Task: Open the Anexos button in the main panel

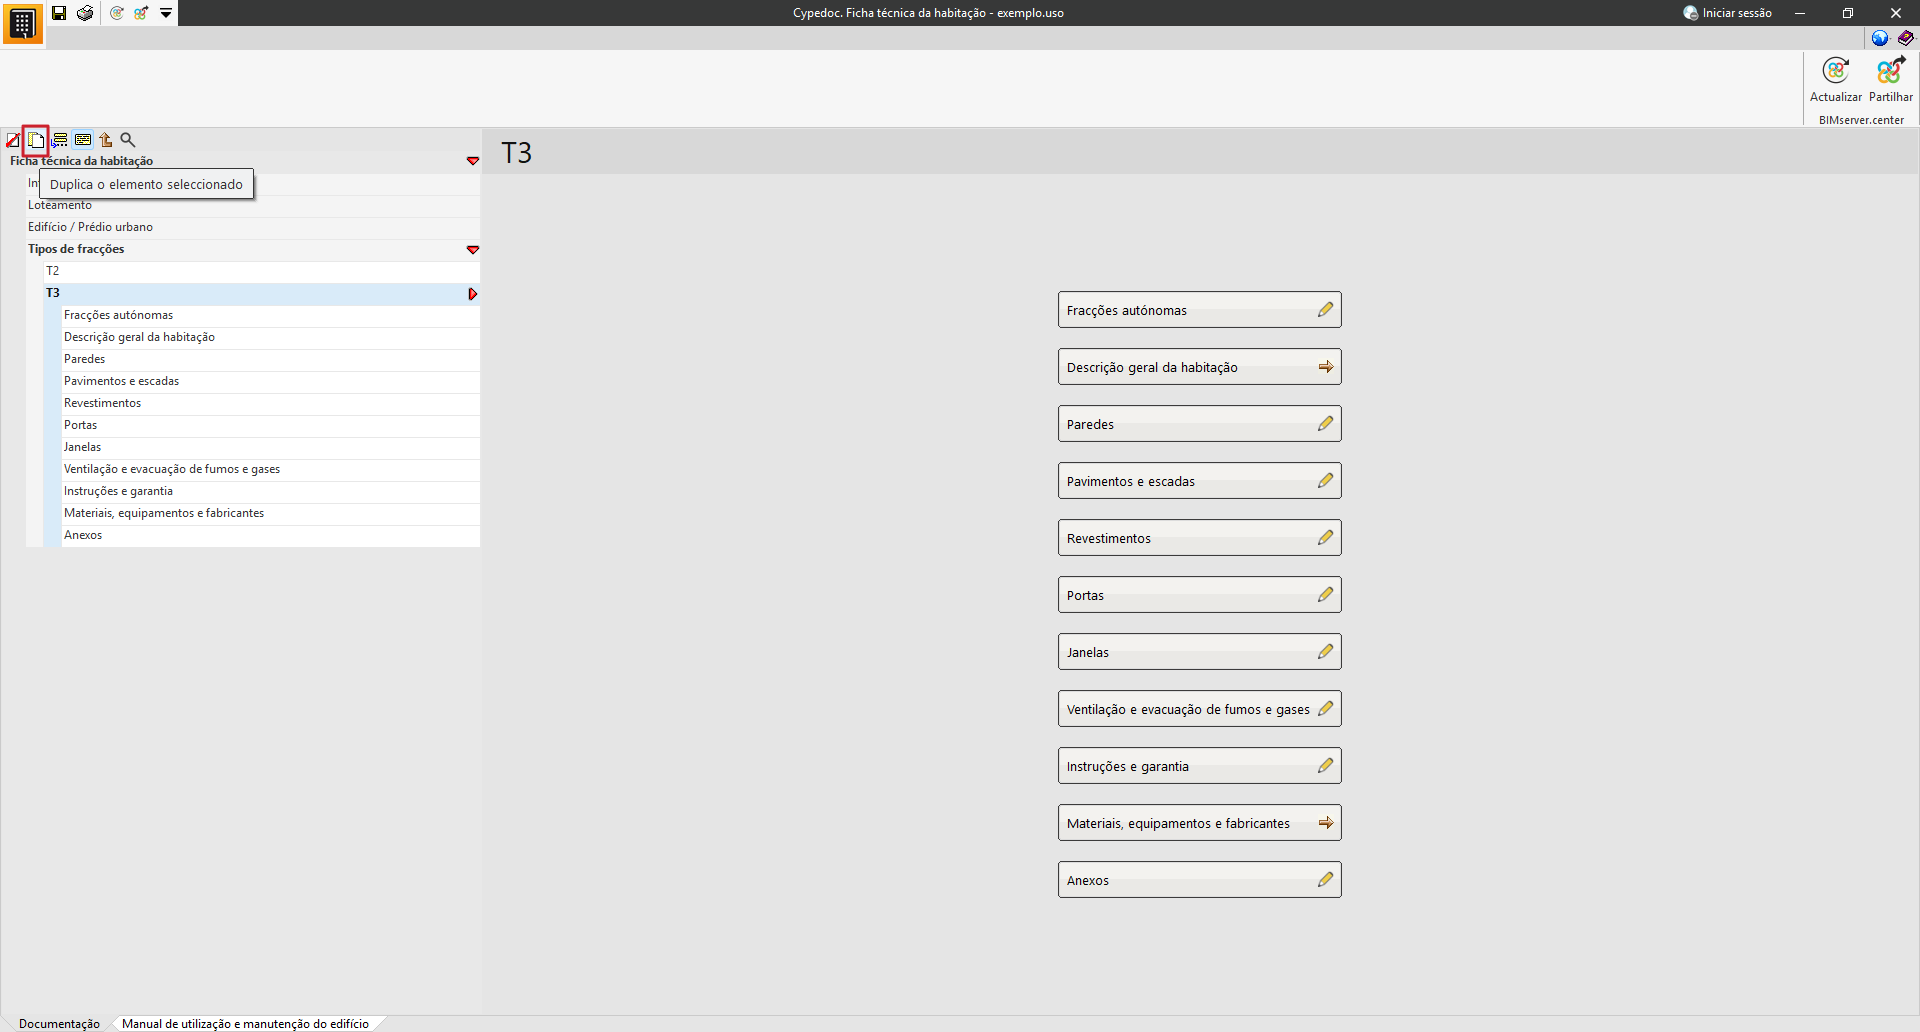Action: tap(1200, 880)
